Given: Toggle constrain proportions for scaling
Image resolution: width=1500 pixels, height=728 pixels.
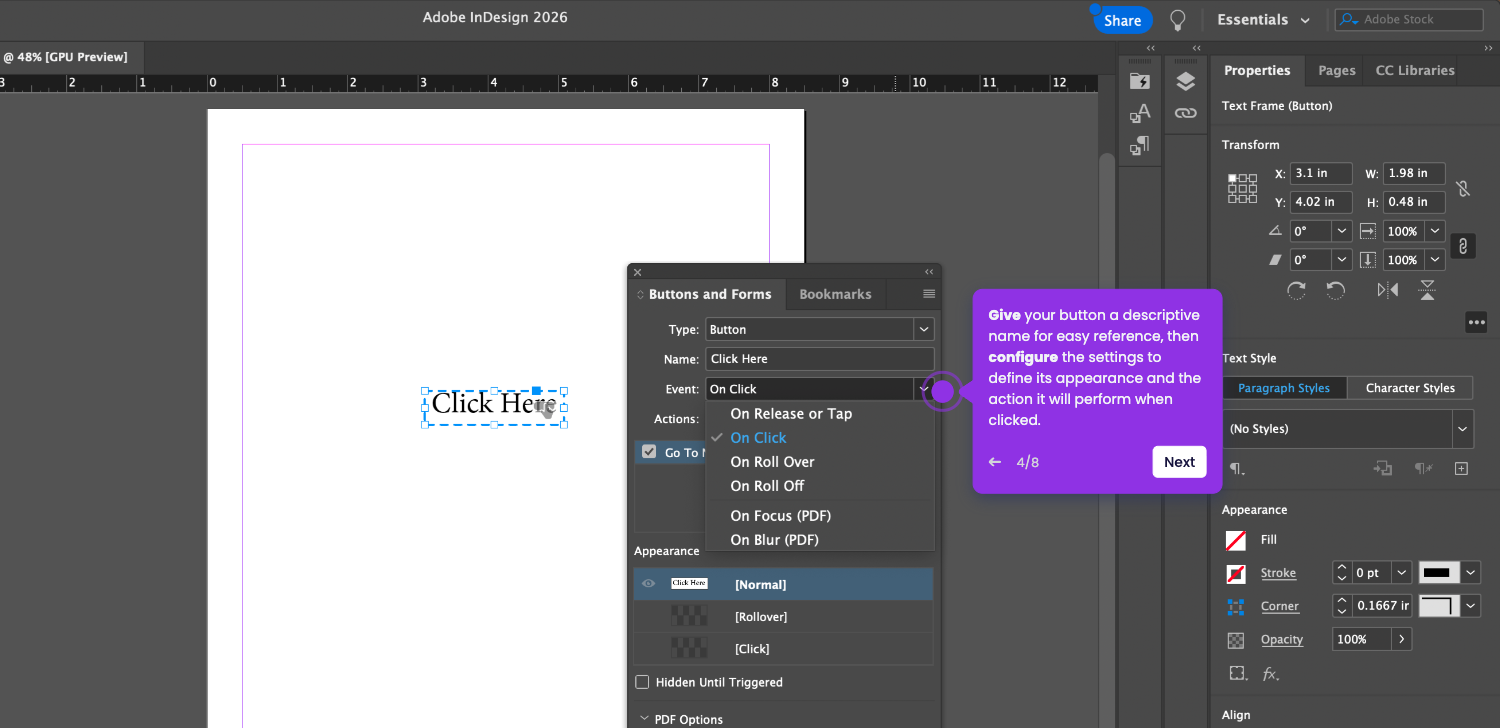Looking at the screenshot, I should 1463,245.
